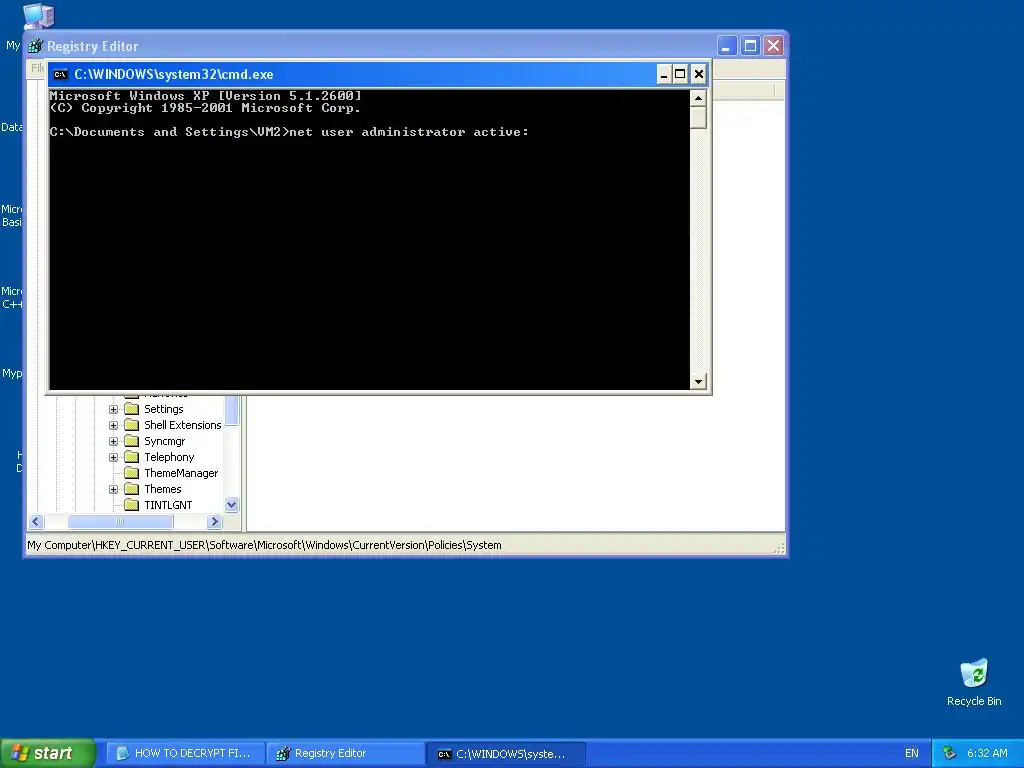The height and width of the screenshot is (768, 1024).
Task: Select the Shell Extensions key label
Action: click(x=183, y=425)
